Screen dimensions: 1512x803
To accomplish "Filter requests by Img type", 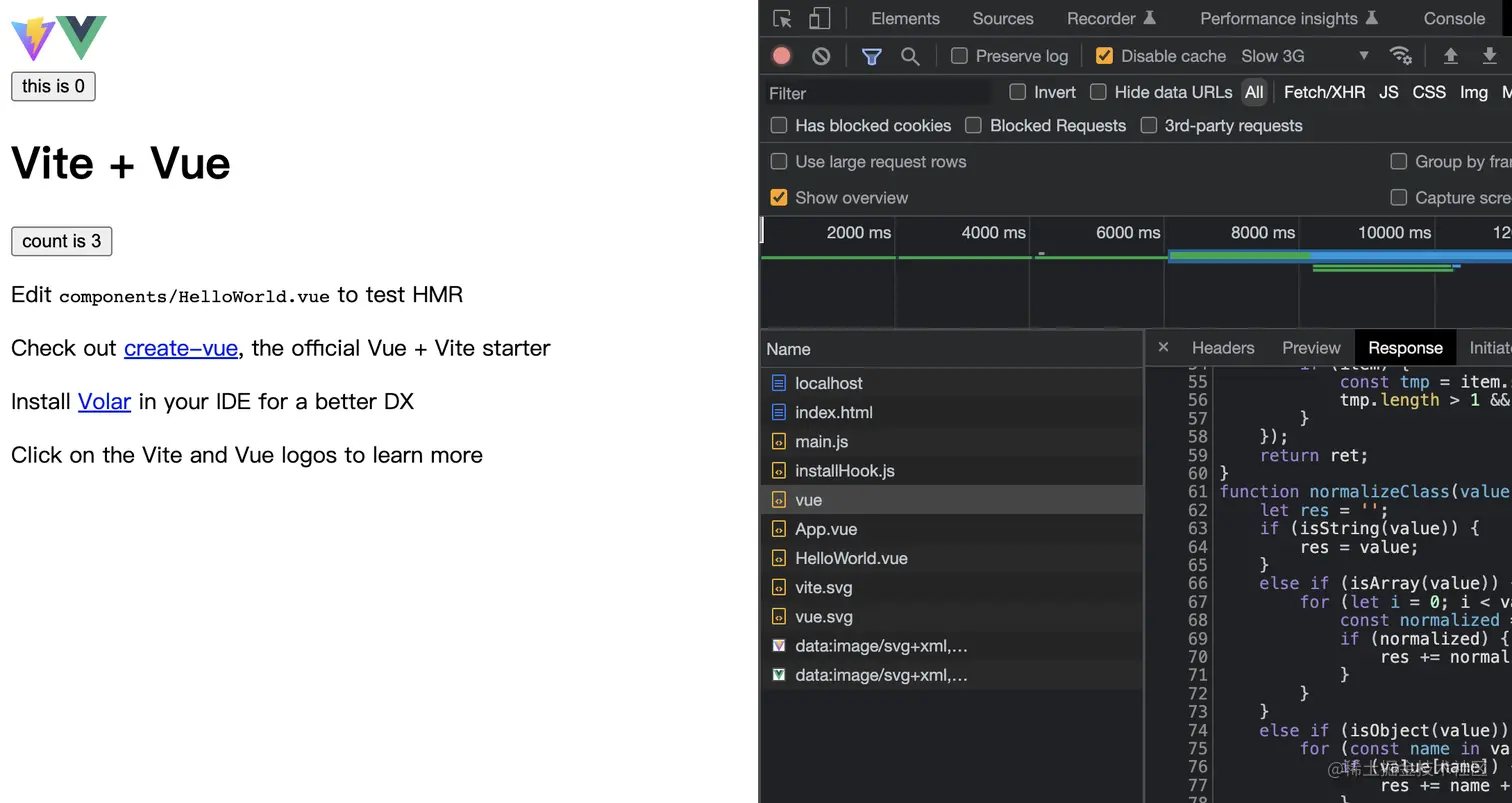I will (1473, 92).
